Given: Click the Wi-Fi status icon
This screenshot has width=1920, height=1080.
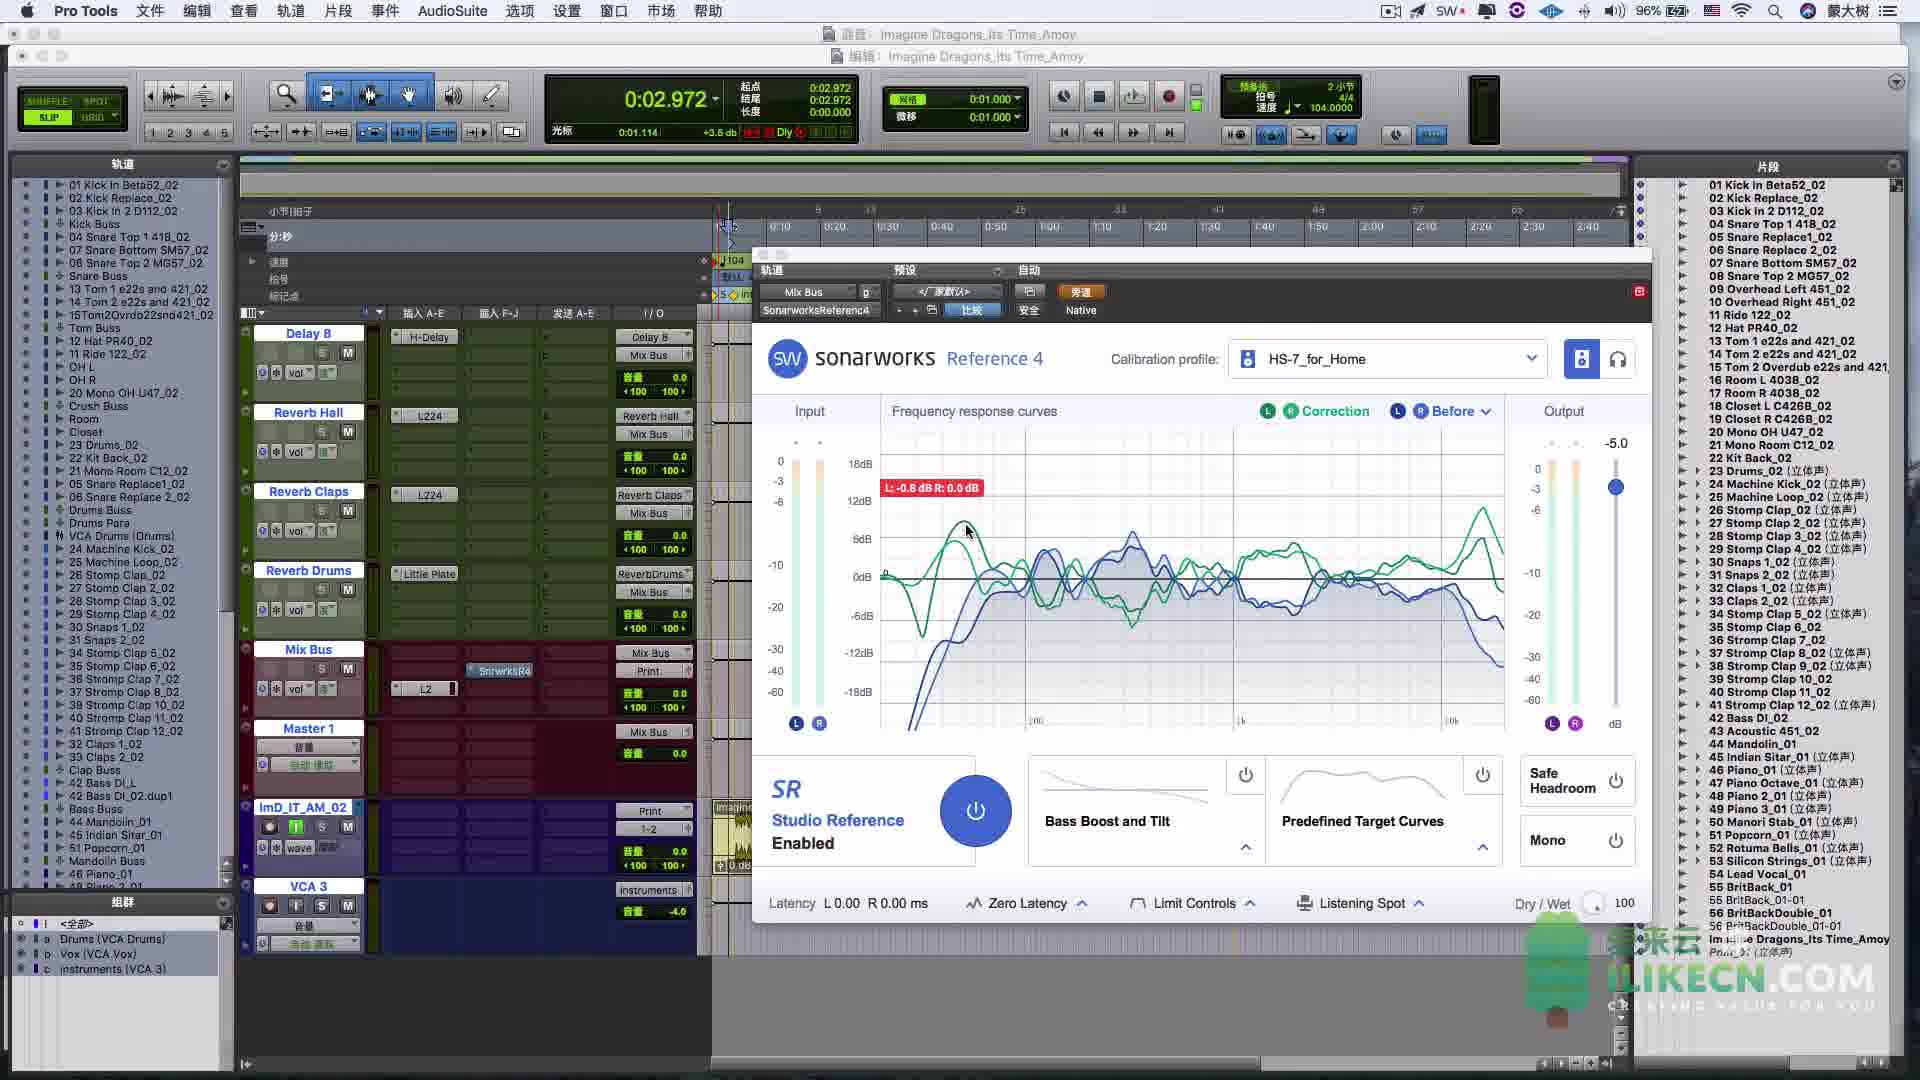Looking at the screenshot, I should tap(1741, 11).
